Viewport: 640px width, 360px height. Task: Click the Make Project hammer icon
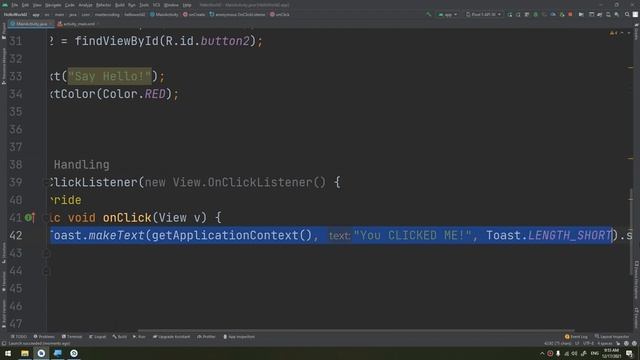[428, 14]
